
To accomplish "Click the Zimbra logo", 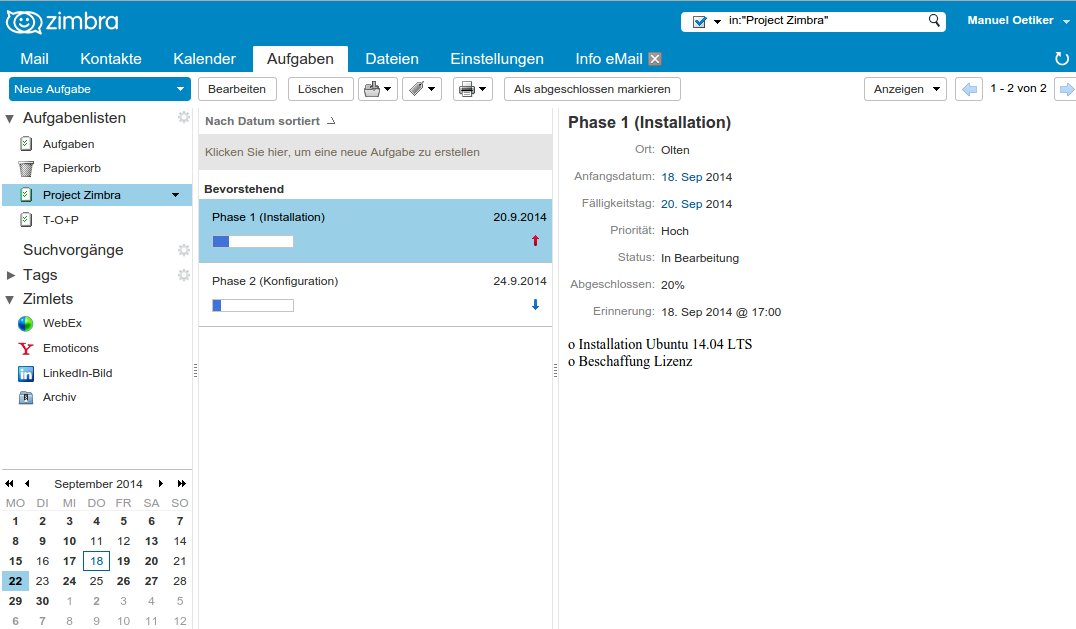I will pos(62,22).
